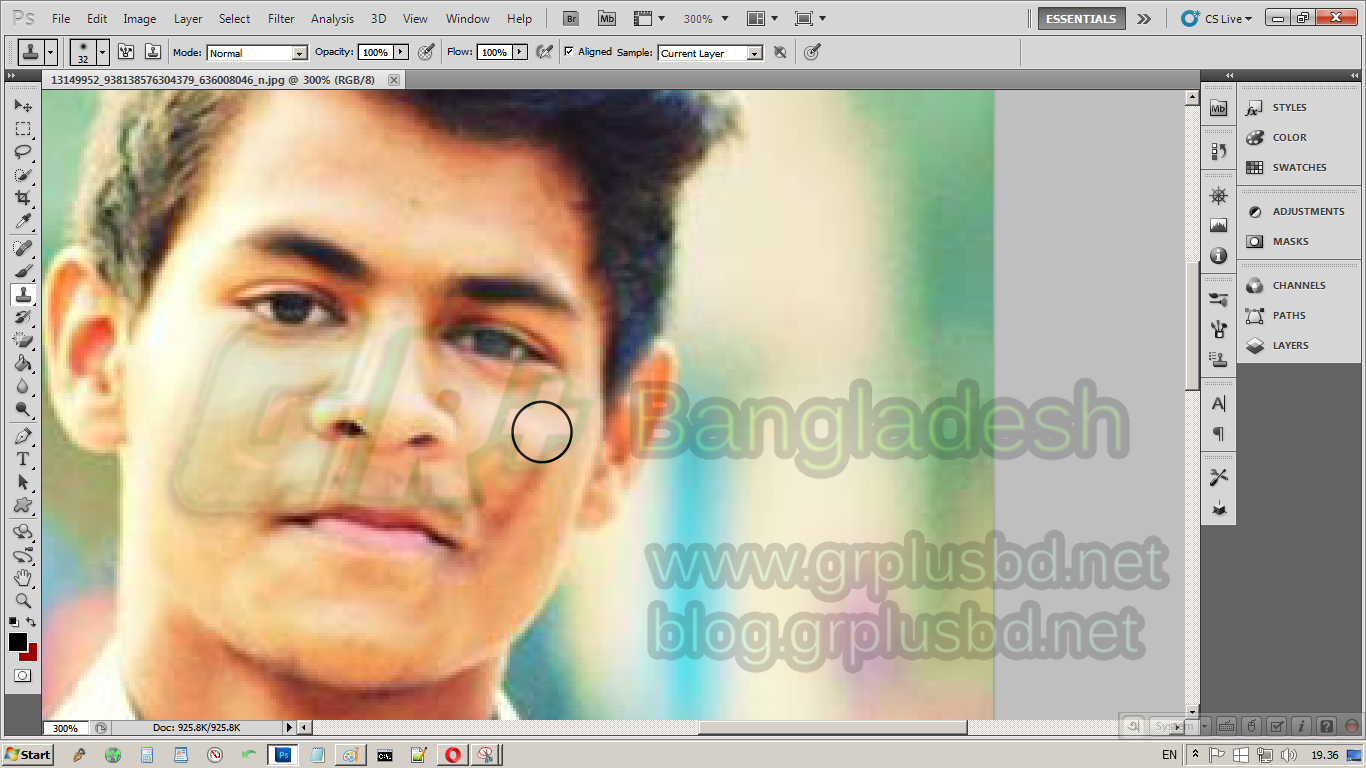Open the Filter menu
The width and height of the screenshot is (1366, 768).
pos(282,18)
